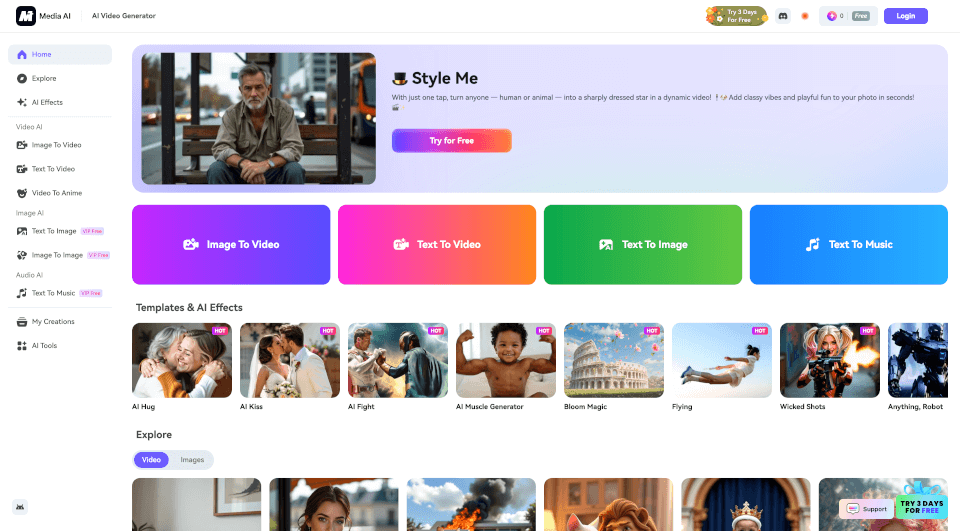Open Text To Music sidebar item

tap(53, 293)
